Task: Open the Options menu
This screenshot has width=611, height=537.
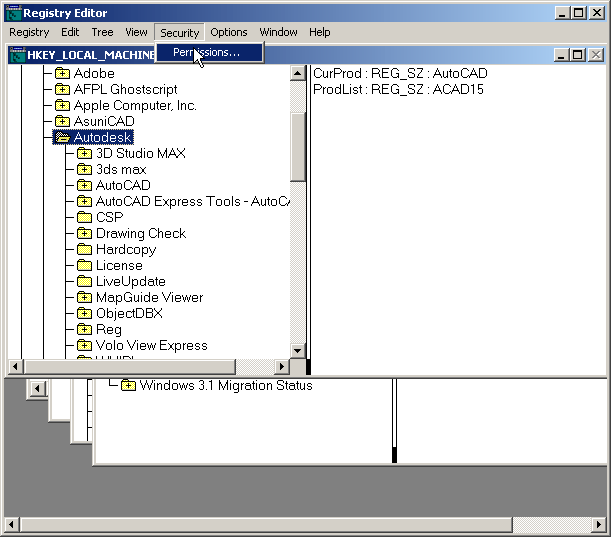Action: click(x=228, y=32)
